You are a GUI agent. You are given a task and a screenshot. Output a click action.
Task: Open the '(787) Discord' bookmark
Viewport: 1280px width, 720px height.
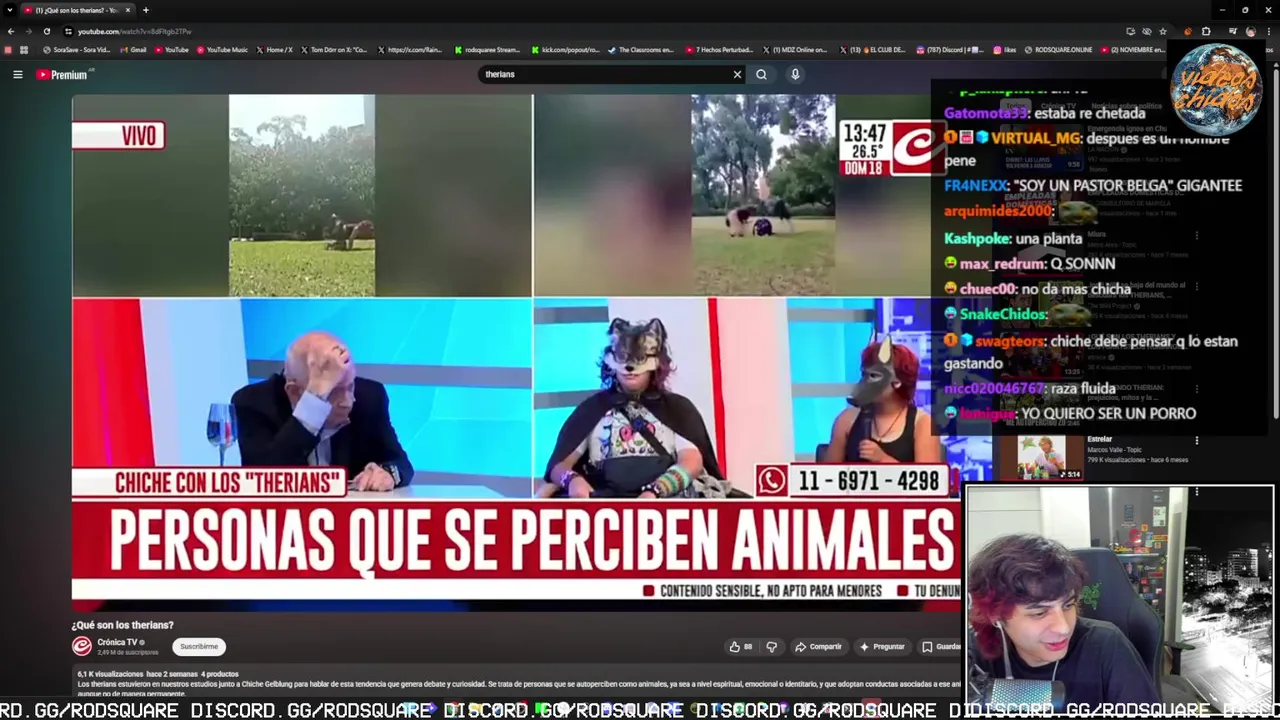(x=951, y=50)
